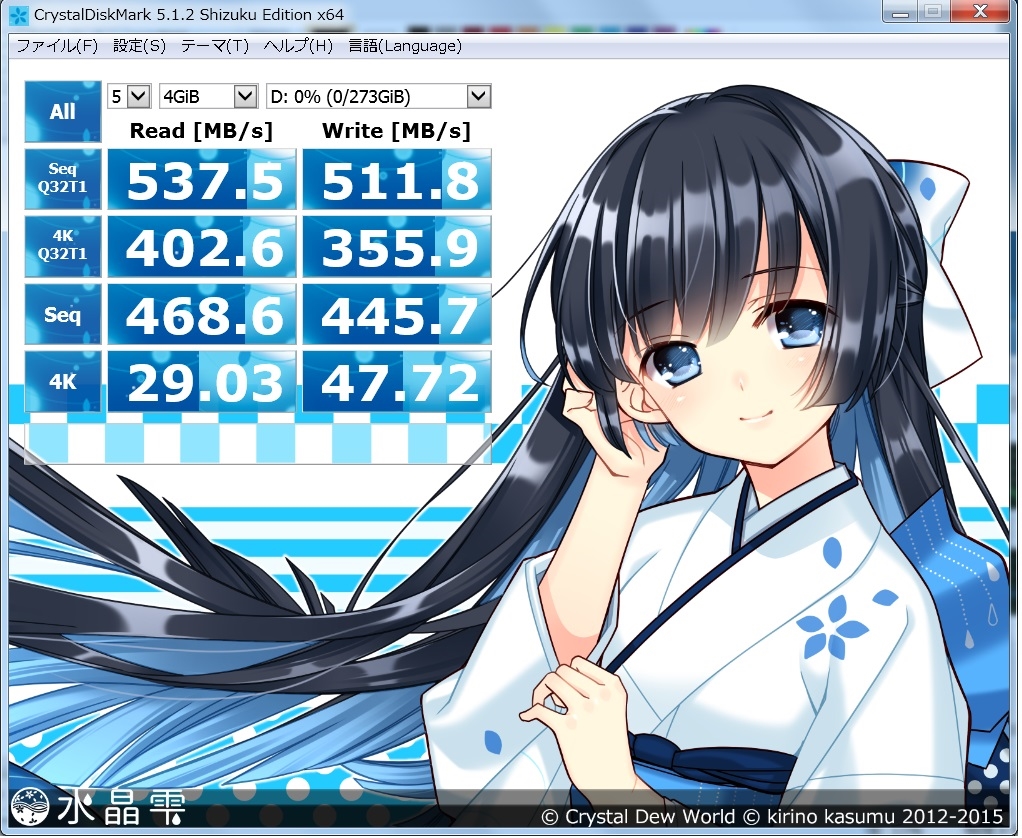Open the 言語(Language) menu
Screen dimensions: 1022x838
tap(405, 46)
